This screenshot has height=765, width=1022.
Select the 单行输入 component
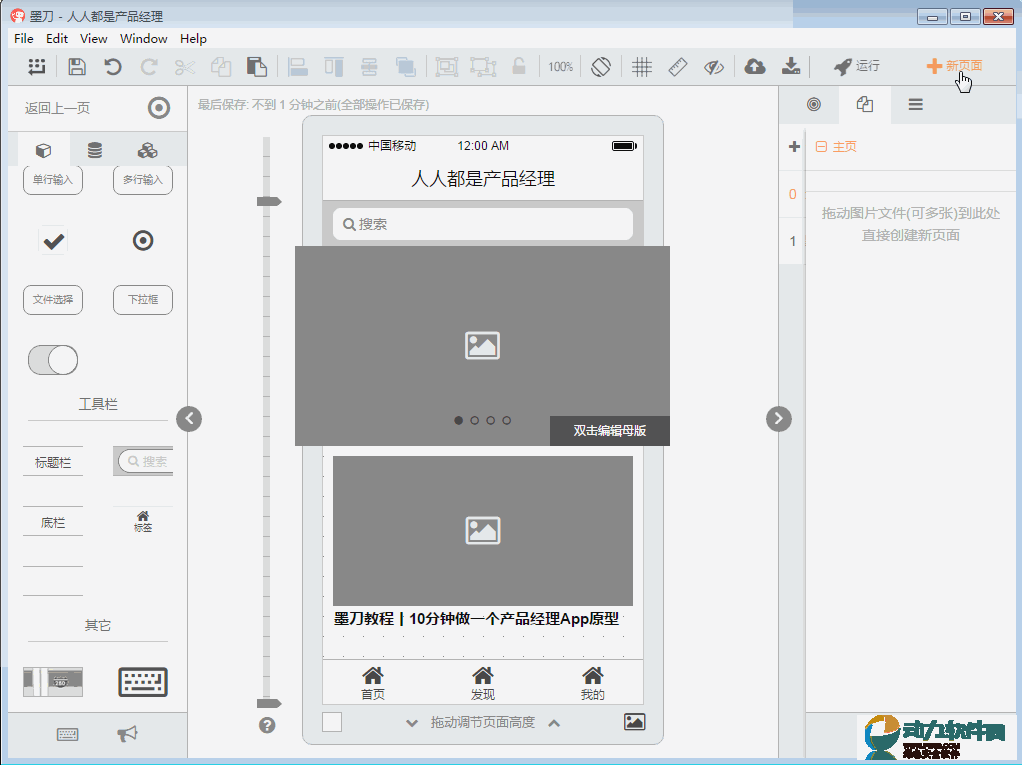pyautogui.click(x=53, y=180)
